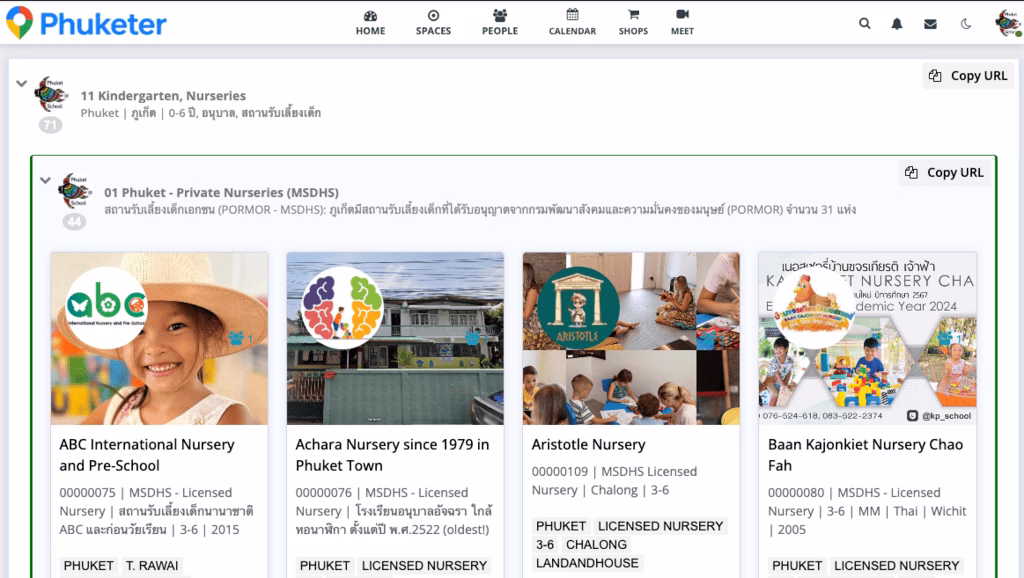Open the user profile avatar
This screenshot has width=1024, height=578.
1008,23
